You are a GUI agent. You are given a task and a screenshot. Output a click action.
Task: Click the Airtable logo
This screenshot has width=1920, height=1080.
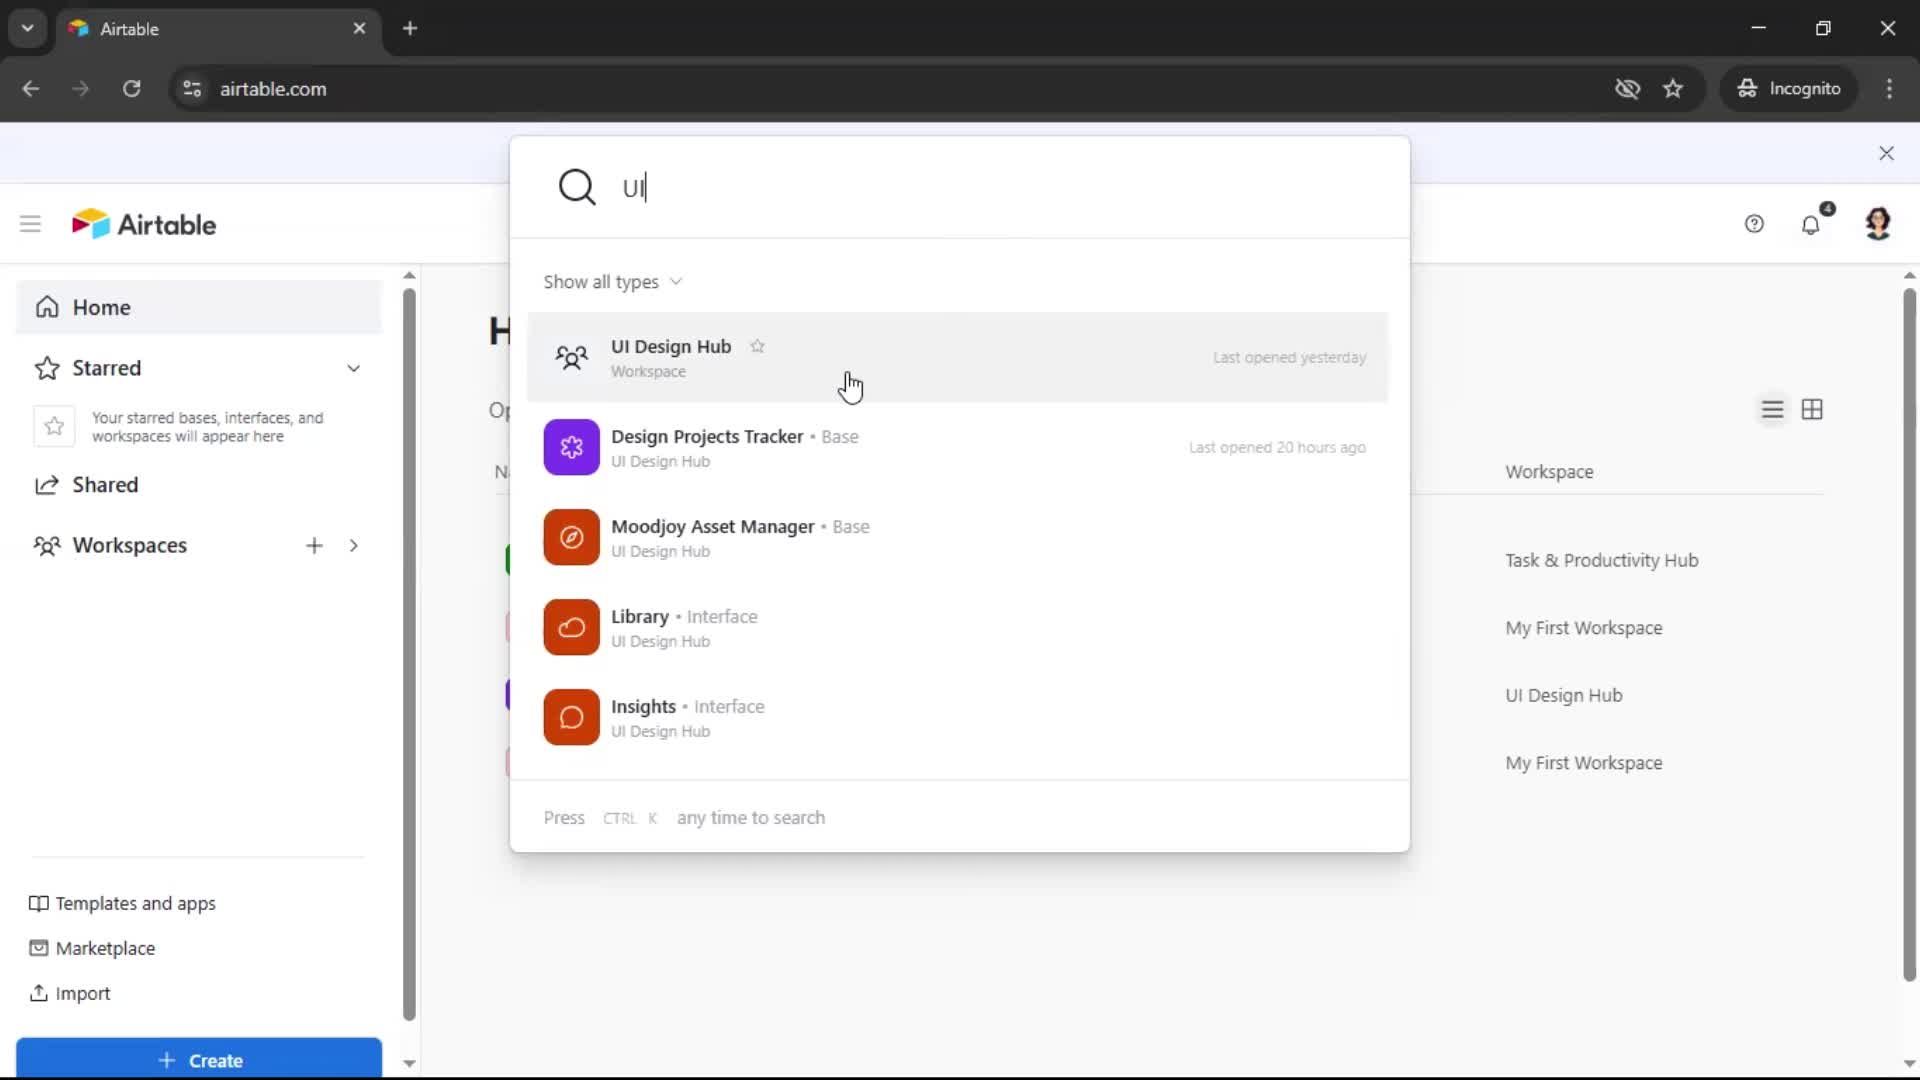(144, 224)
